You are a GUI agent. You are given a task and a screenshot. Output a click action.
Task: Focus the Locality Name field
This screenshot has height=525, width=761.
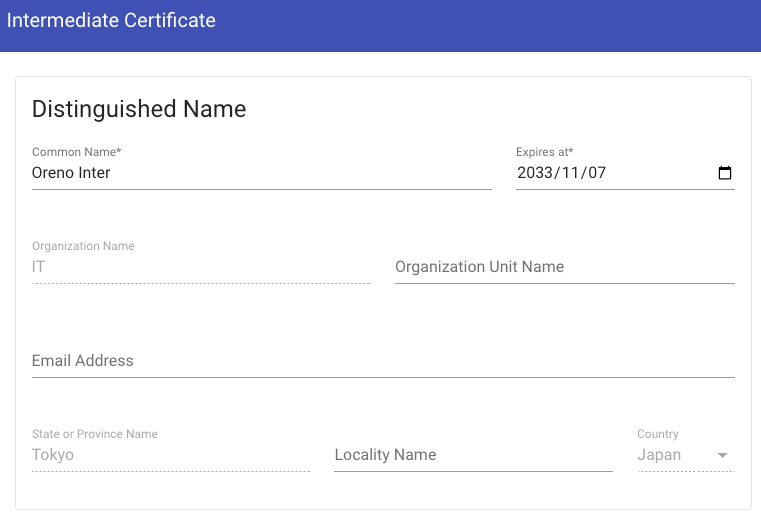(x=473, y=455)
